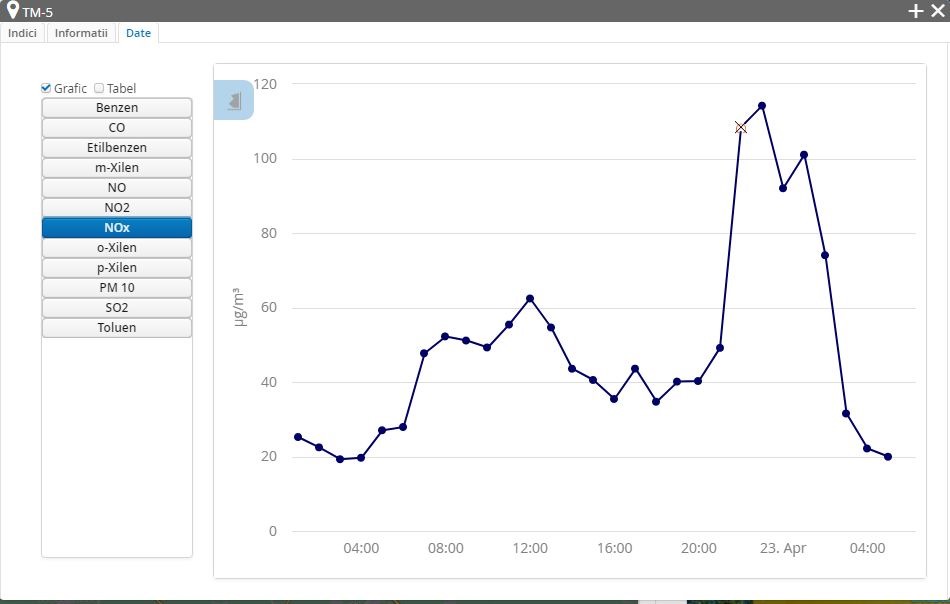Click the active NOx button

117,228
